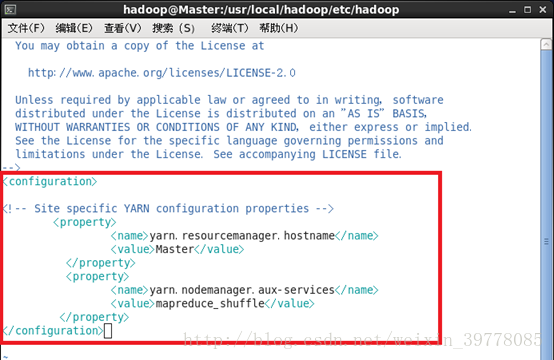Close the terminal window
This screenshot has width=554, height=360.
pos(543,10)
